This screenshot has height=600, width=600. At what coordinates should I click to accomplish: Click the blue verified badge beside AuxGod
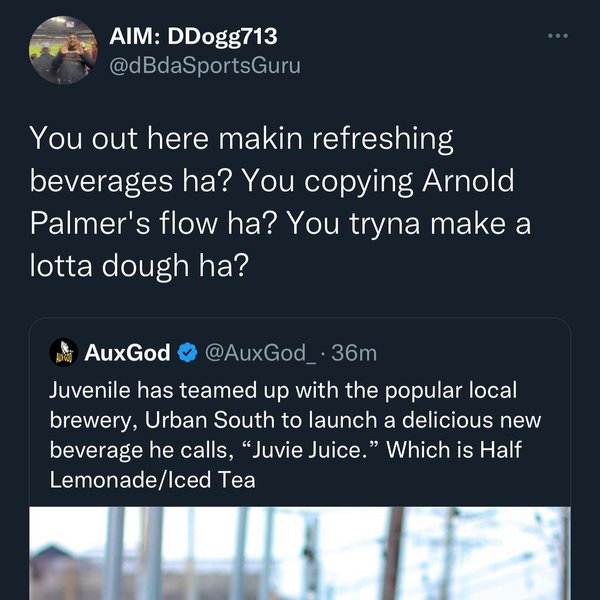coord(187,352)
